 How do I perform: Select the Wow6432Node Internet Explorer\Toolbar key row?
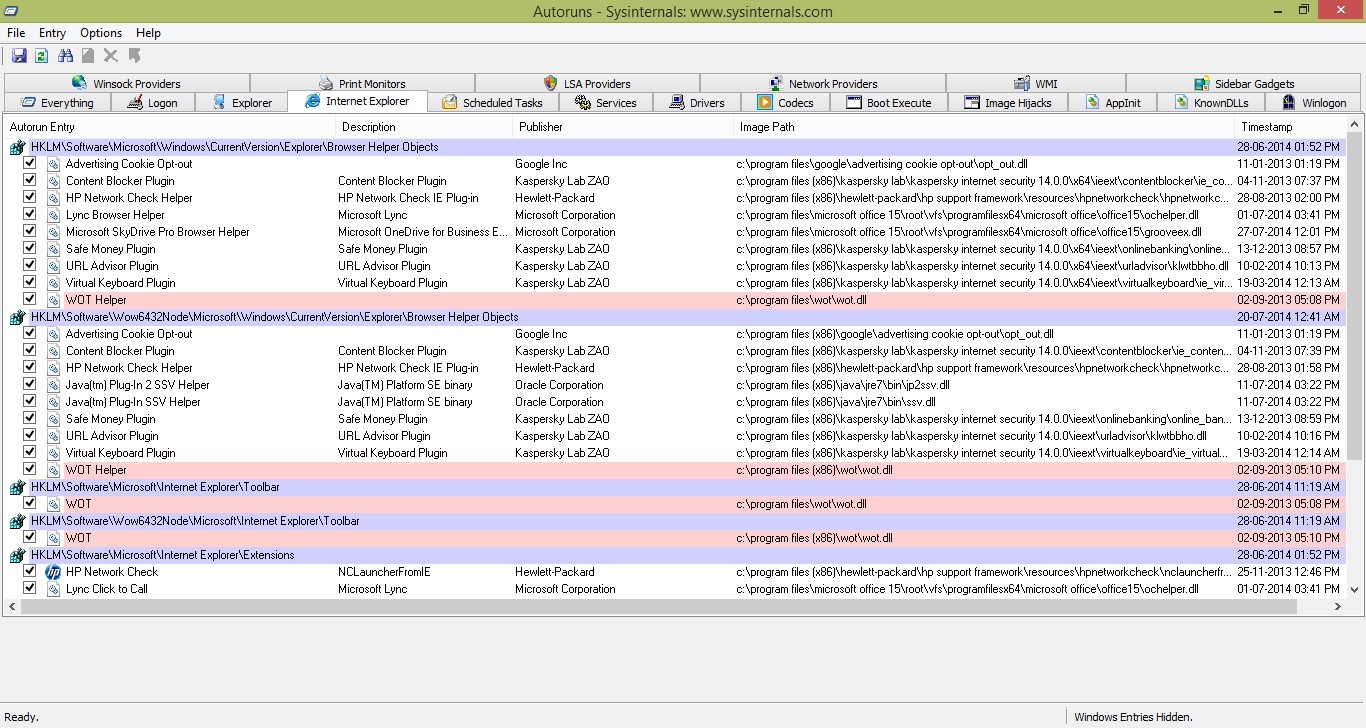[675, 521]
